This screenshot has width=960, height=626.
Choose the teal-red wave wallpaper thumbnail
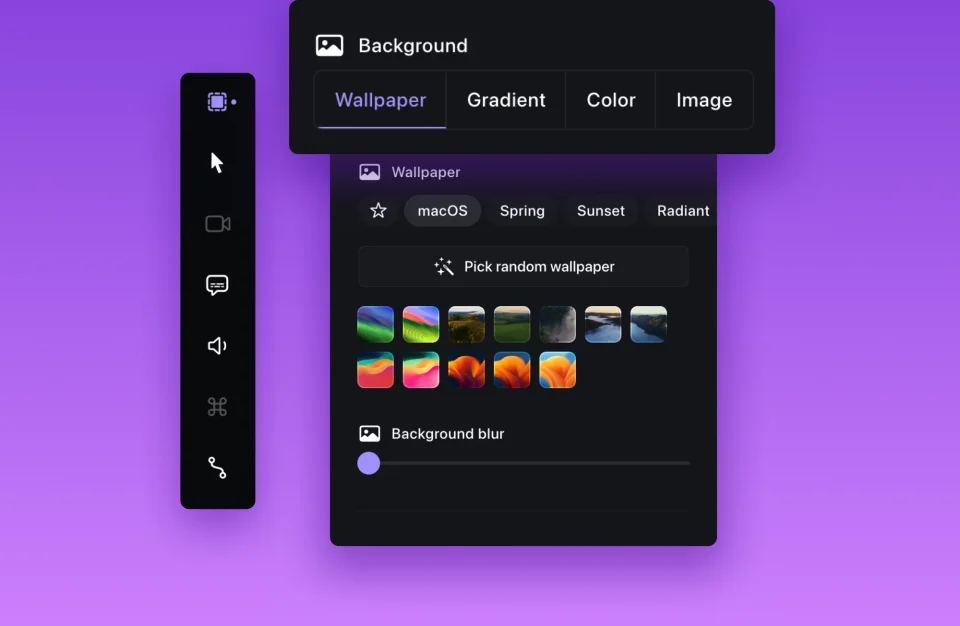375,370
